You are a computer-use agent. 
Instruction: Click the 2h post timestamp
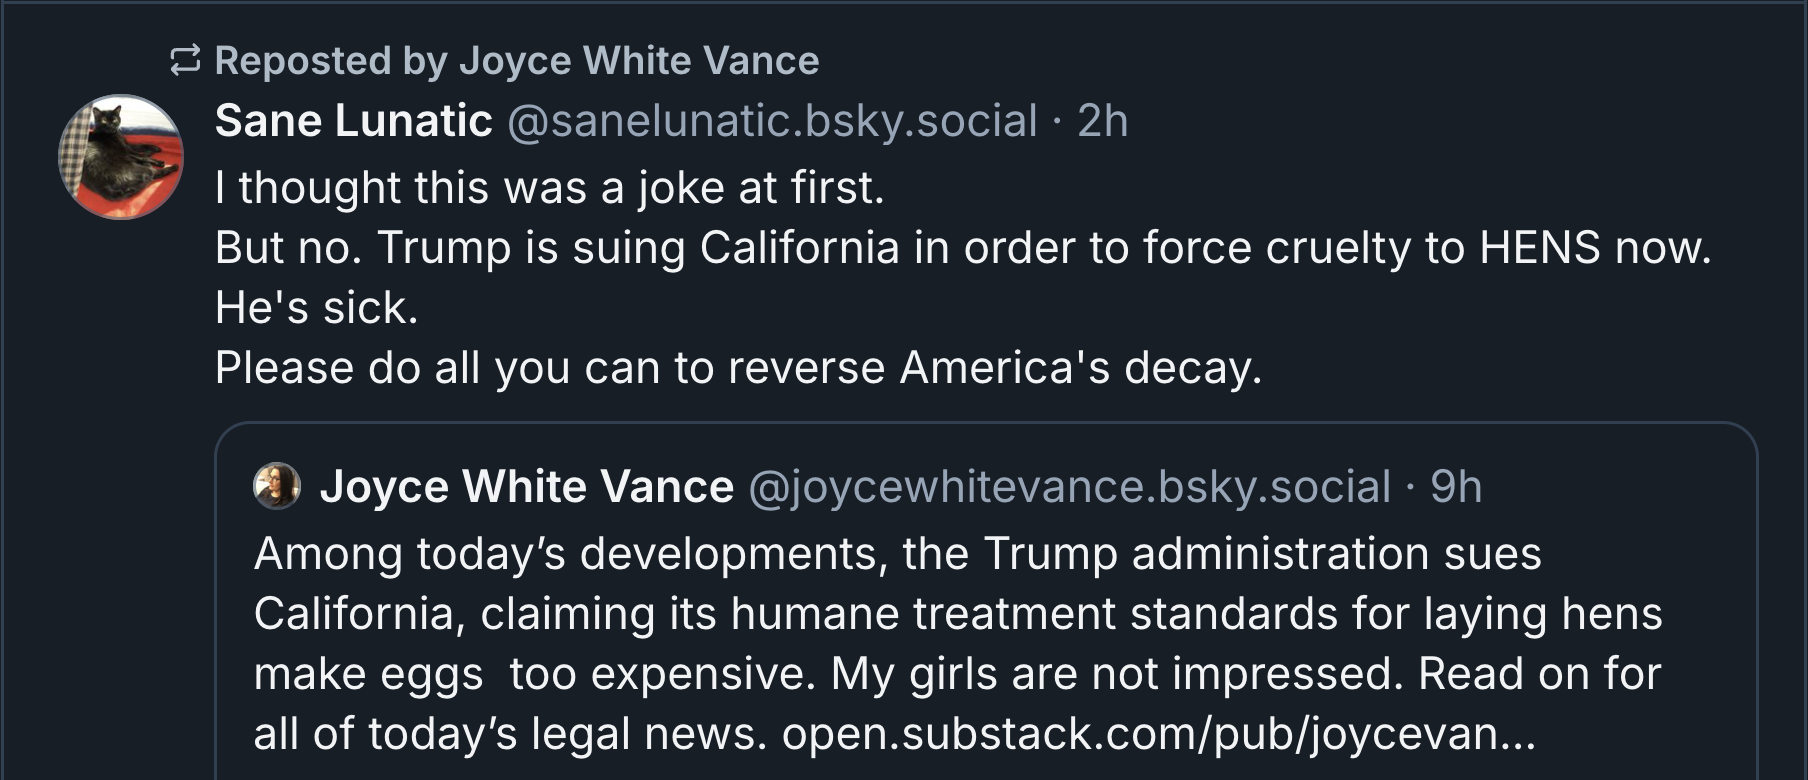(x=1102, y=121)
